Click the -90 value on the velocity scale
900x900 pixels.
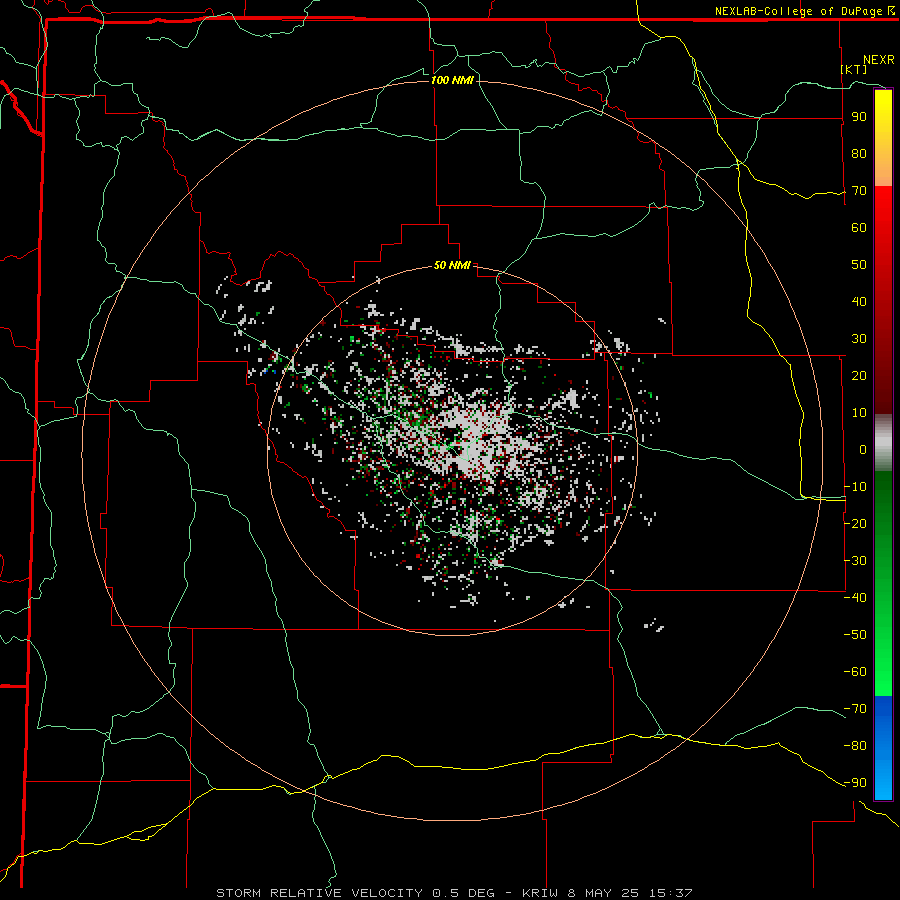coord(855,783)
